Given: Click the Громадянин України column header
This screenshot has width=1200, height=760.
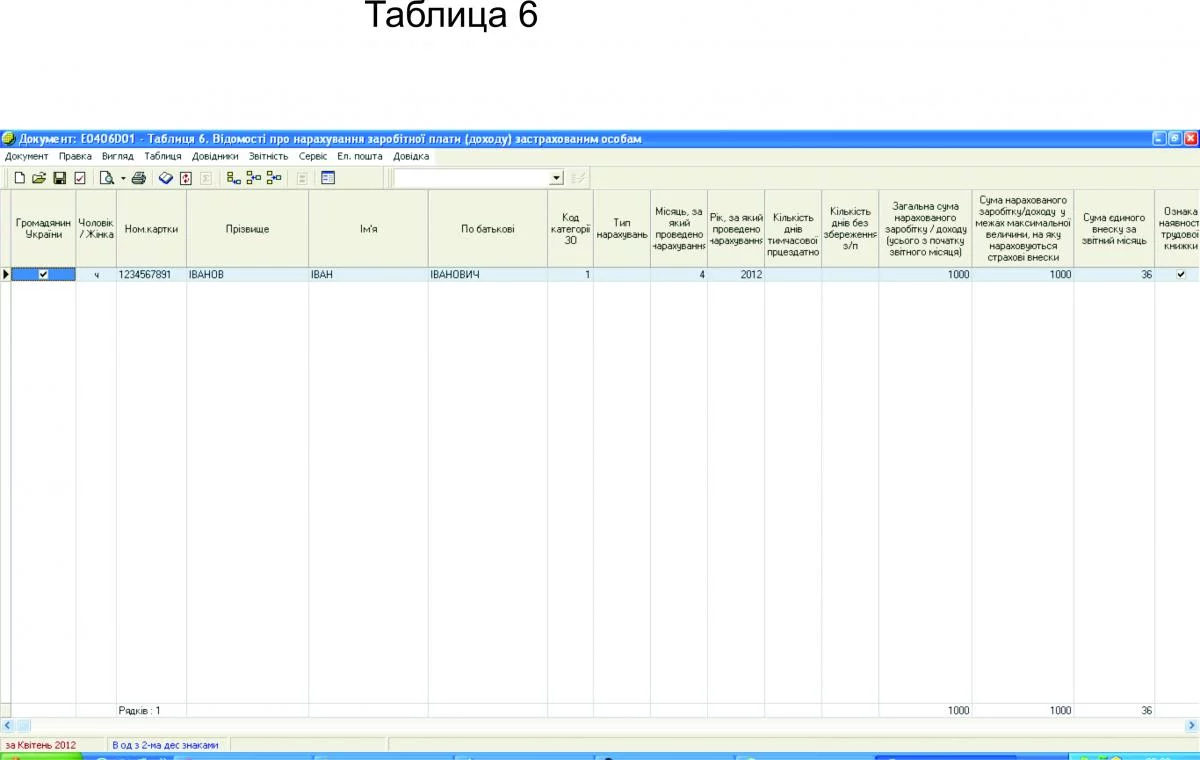Looking at the screenshot, I should (x=44, y=229).
